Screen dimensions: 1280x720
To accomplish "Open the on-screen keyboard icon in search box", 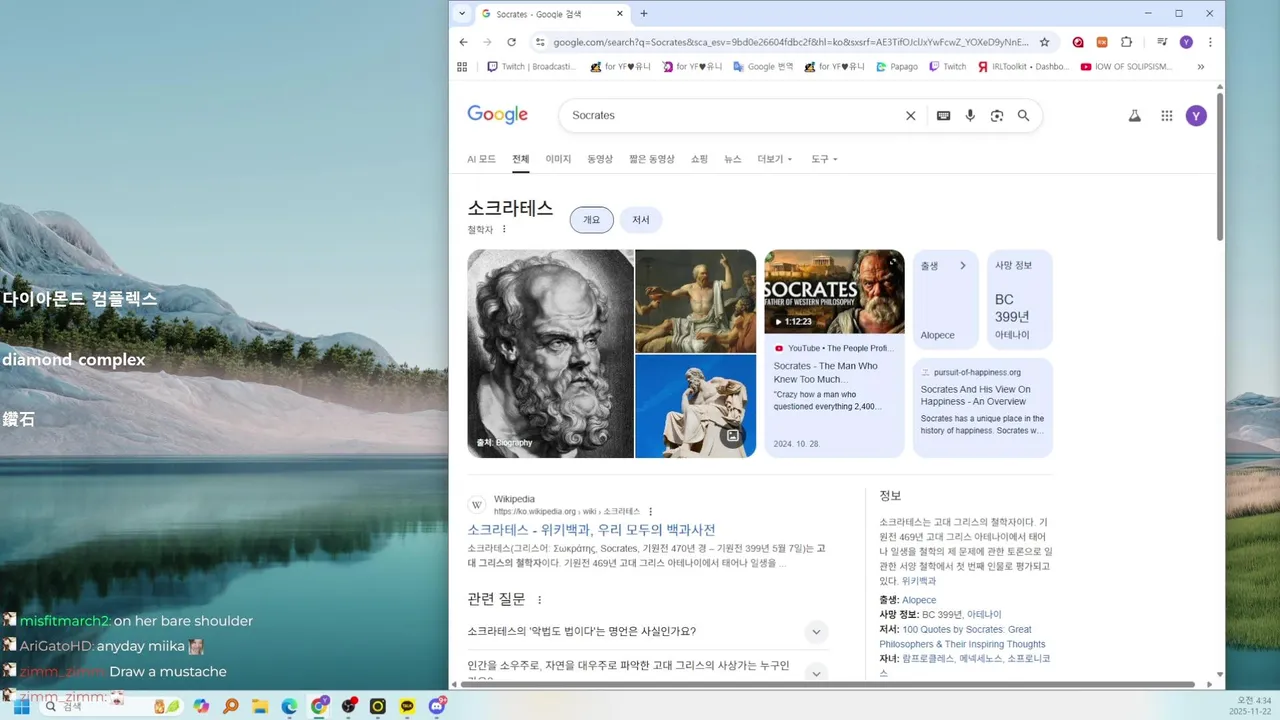I will coord(943,115).
